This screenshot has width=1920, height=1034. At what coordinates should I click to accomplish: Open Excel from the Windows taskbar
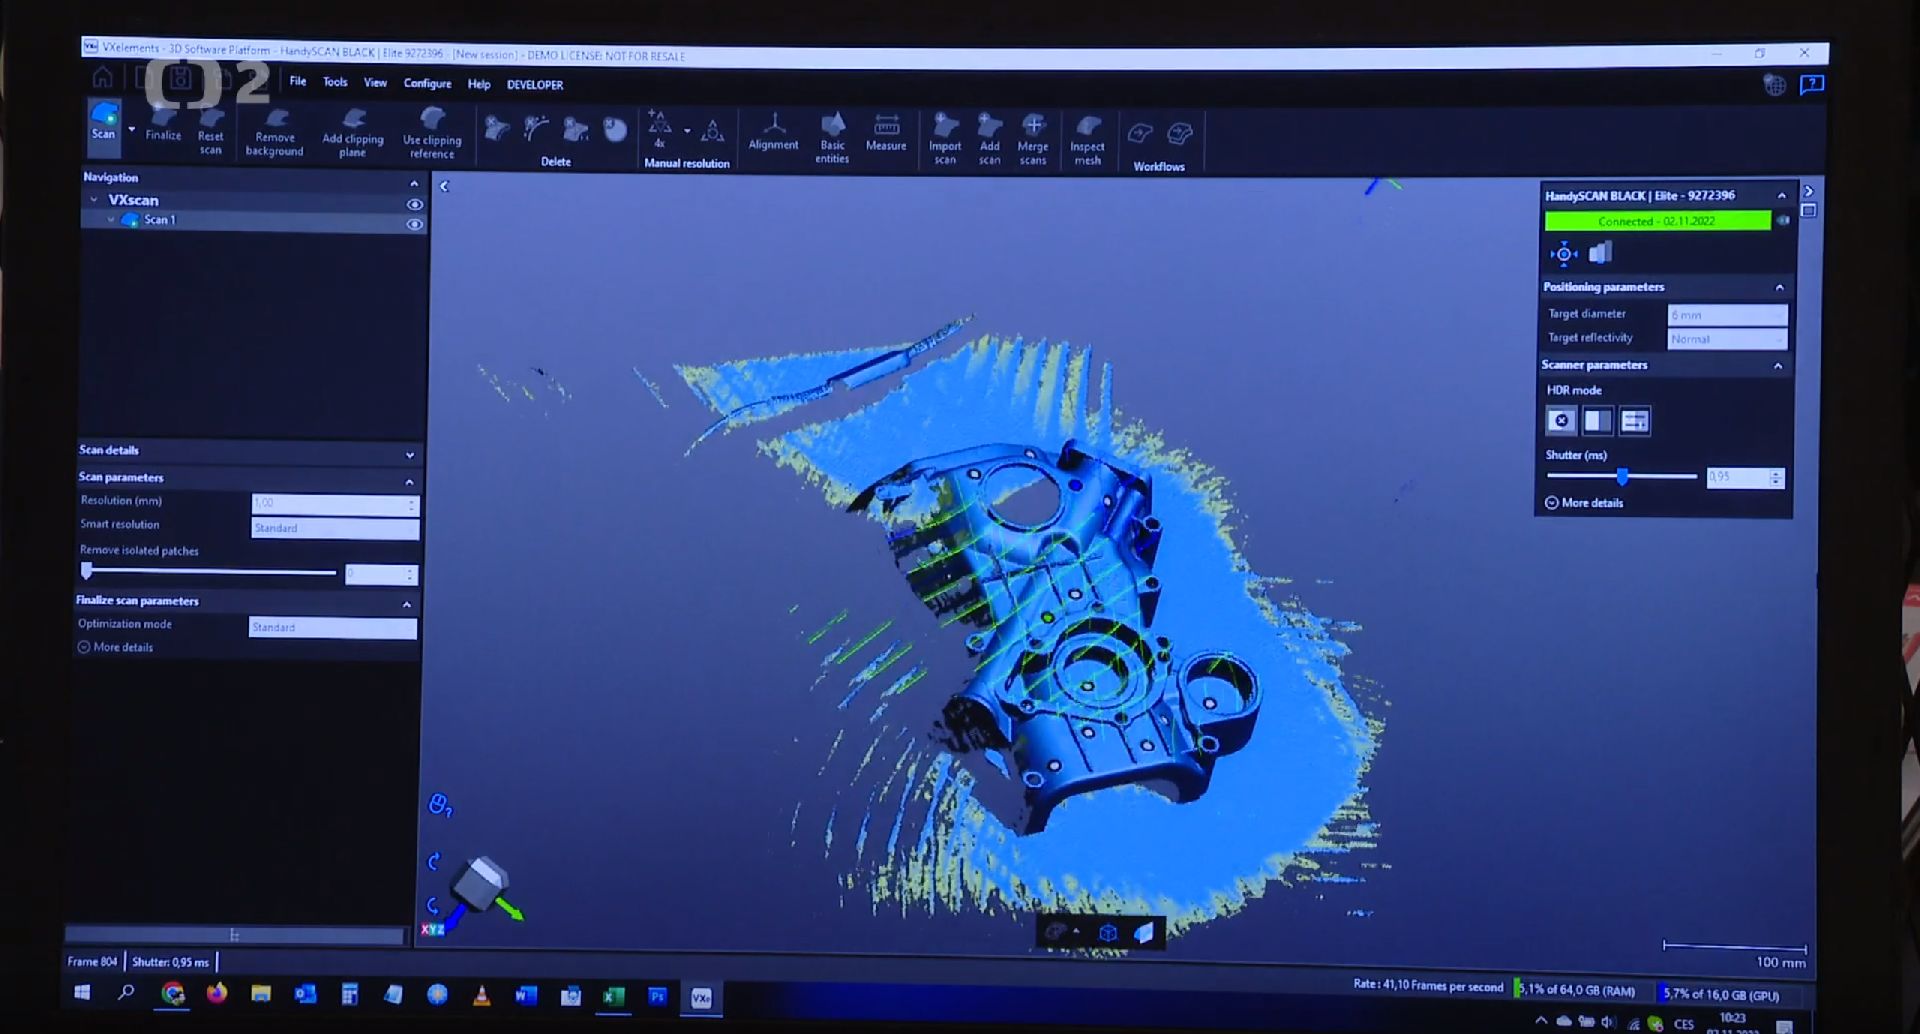click(x=613, y=996)
